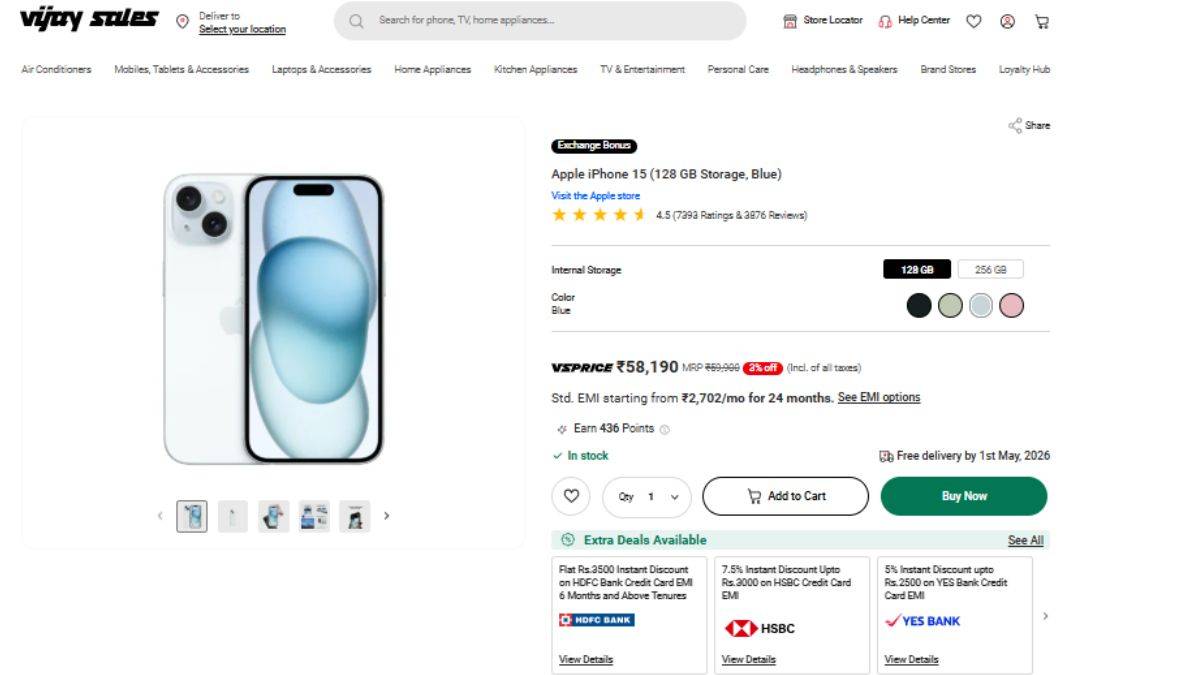The width and height of the screenshot is (1200, 675).
Task: Click the See EMI options link
Action: (x=878, y=398)
